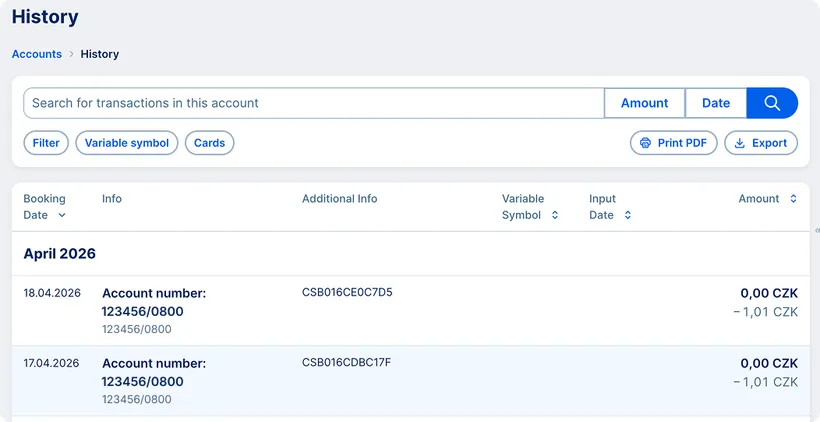Go to Accounts breadcrumb link

coord(37,54)
